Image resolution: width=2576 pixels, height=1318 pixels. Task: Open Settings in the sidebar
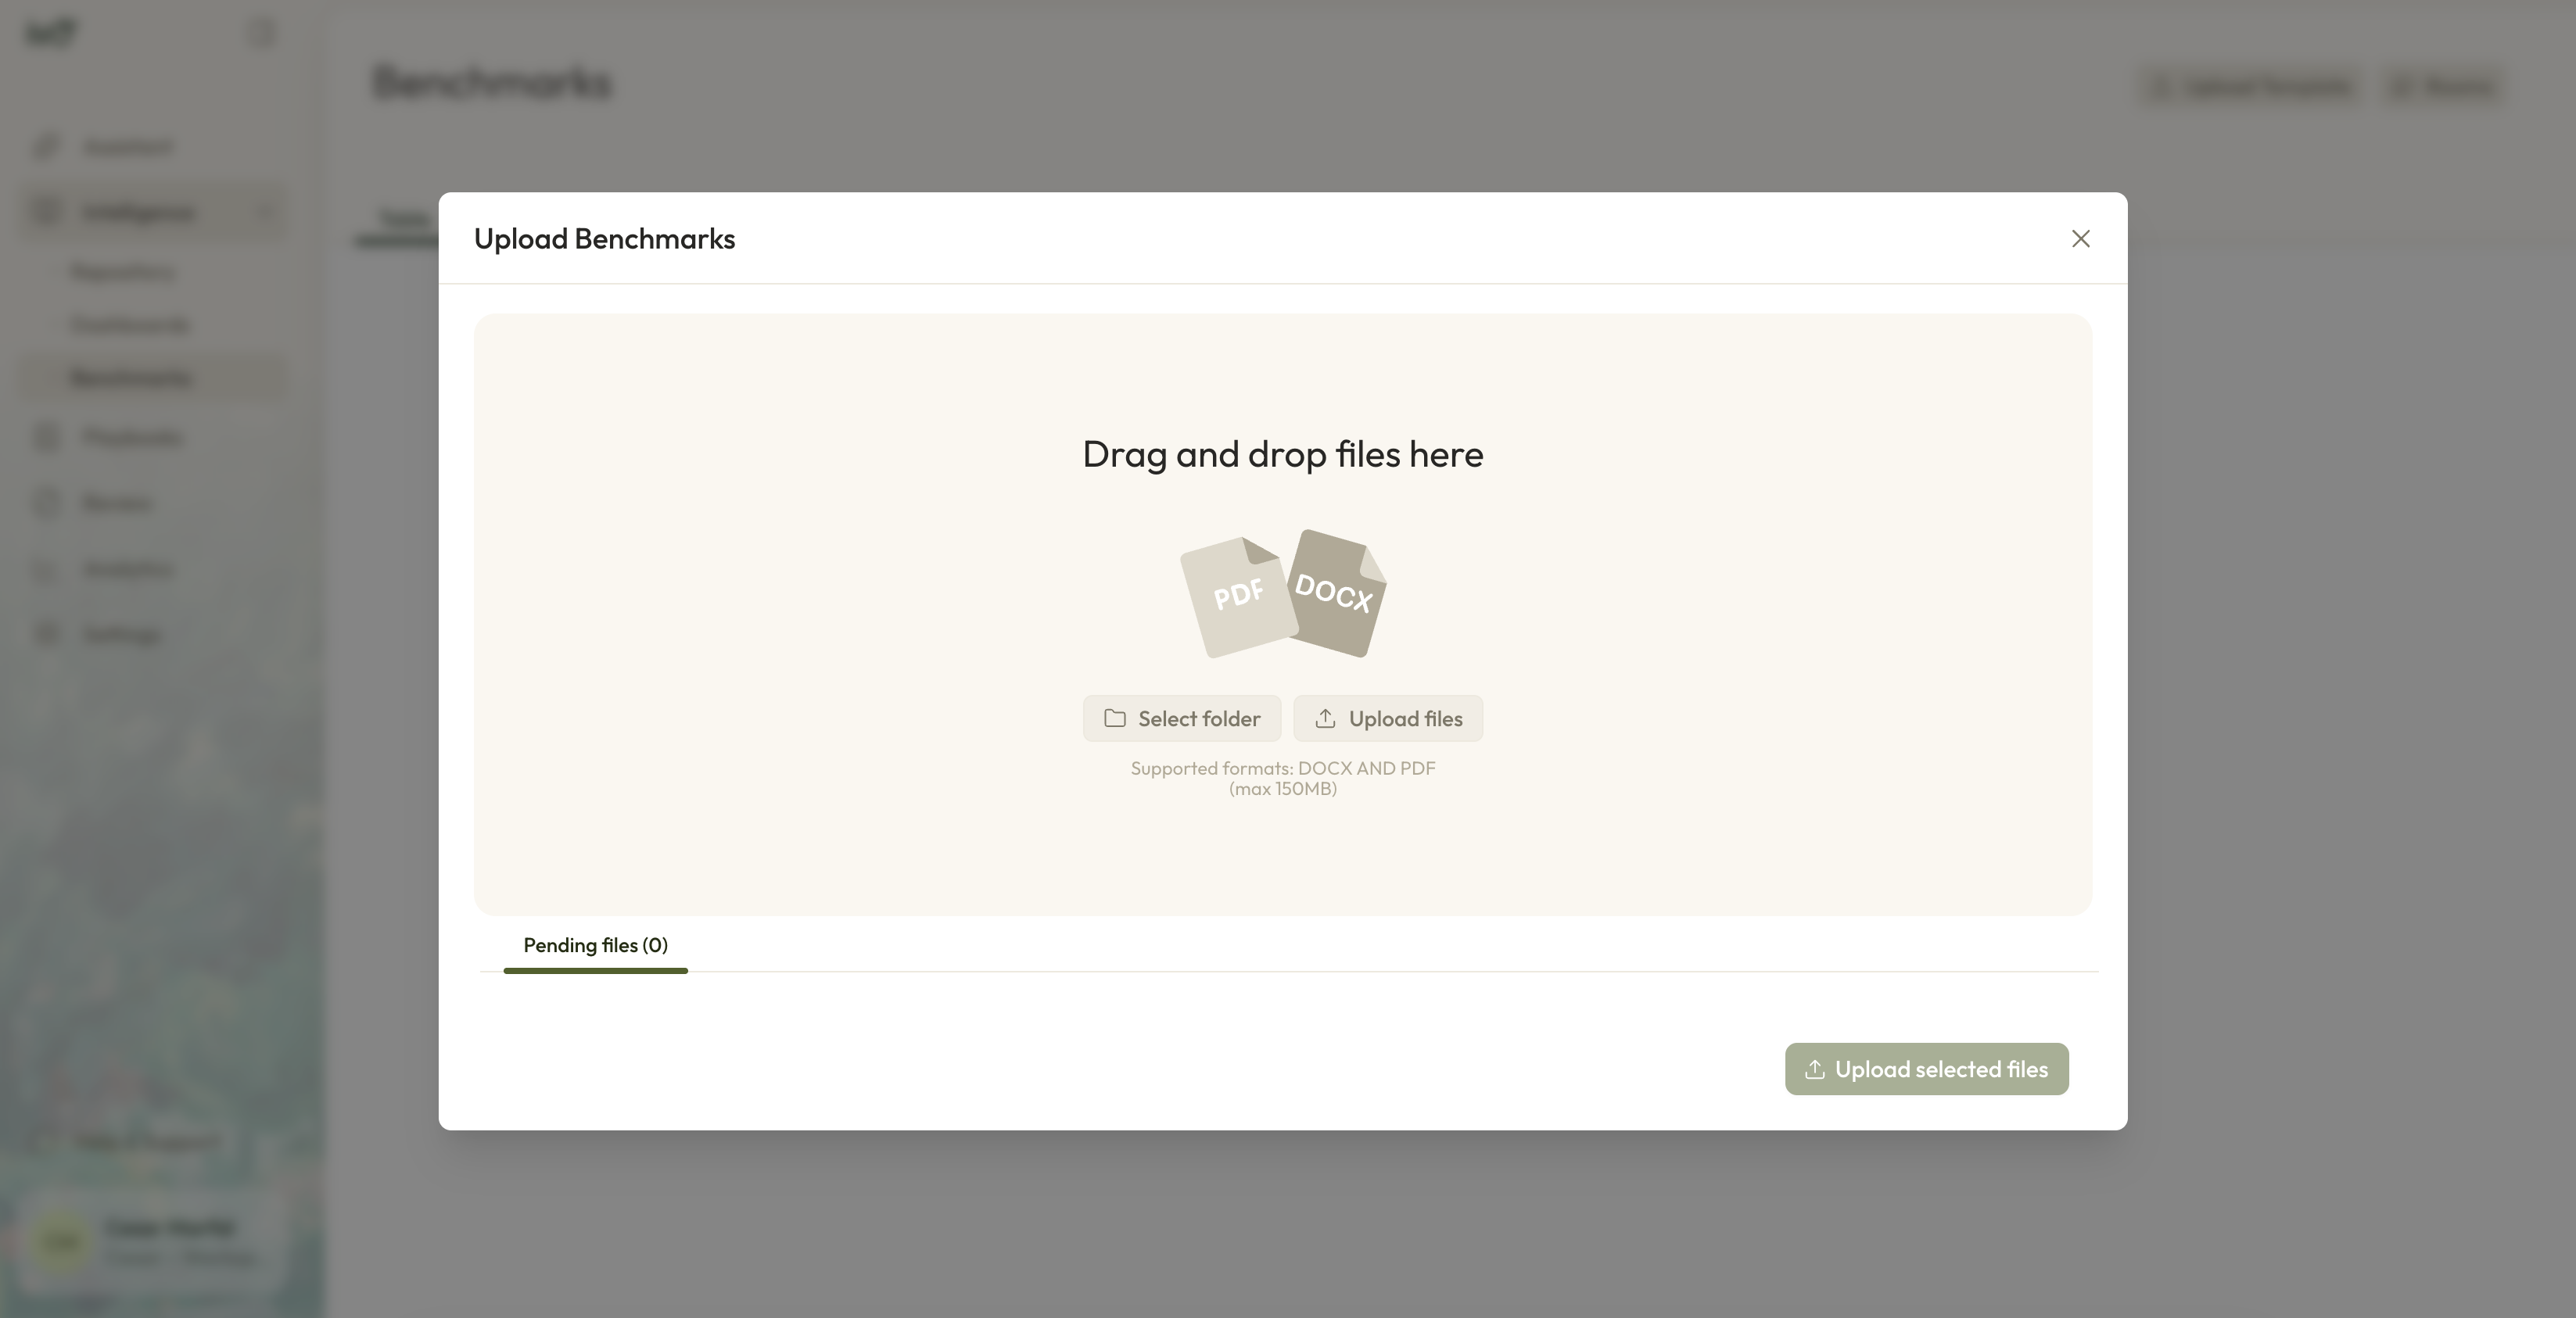(x=121, y=634)
